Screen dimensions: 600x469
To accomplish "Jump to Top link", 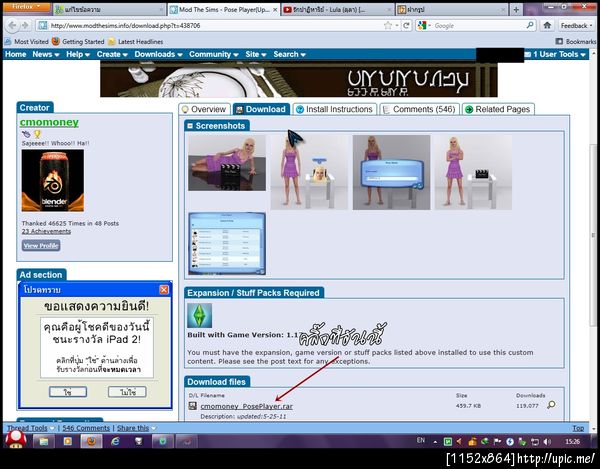I will click(578, 428).
